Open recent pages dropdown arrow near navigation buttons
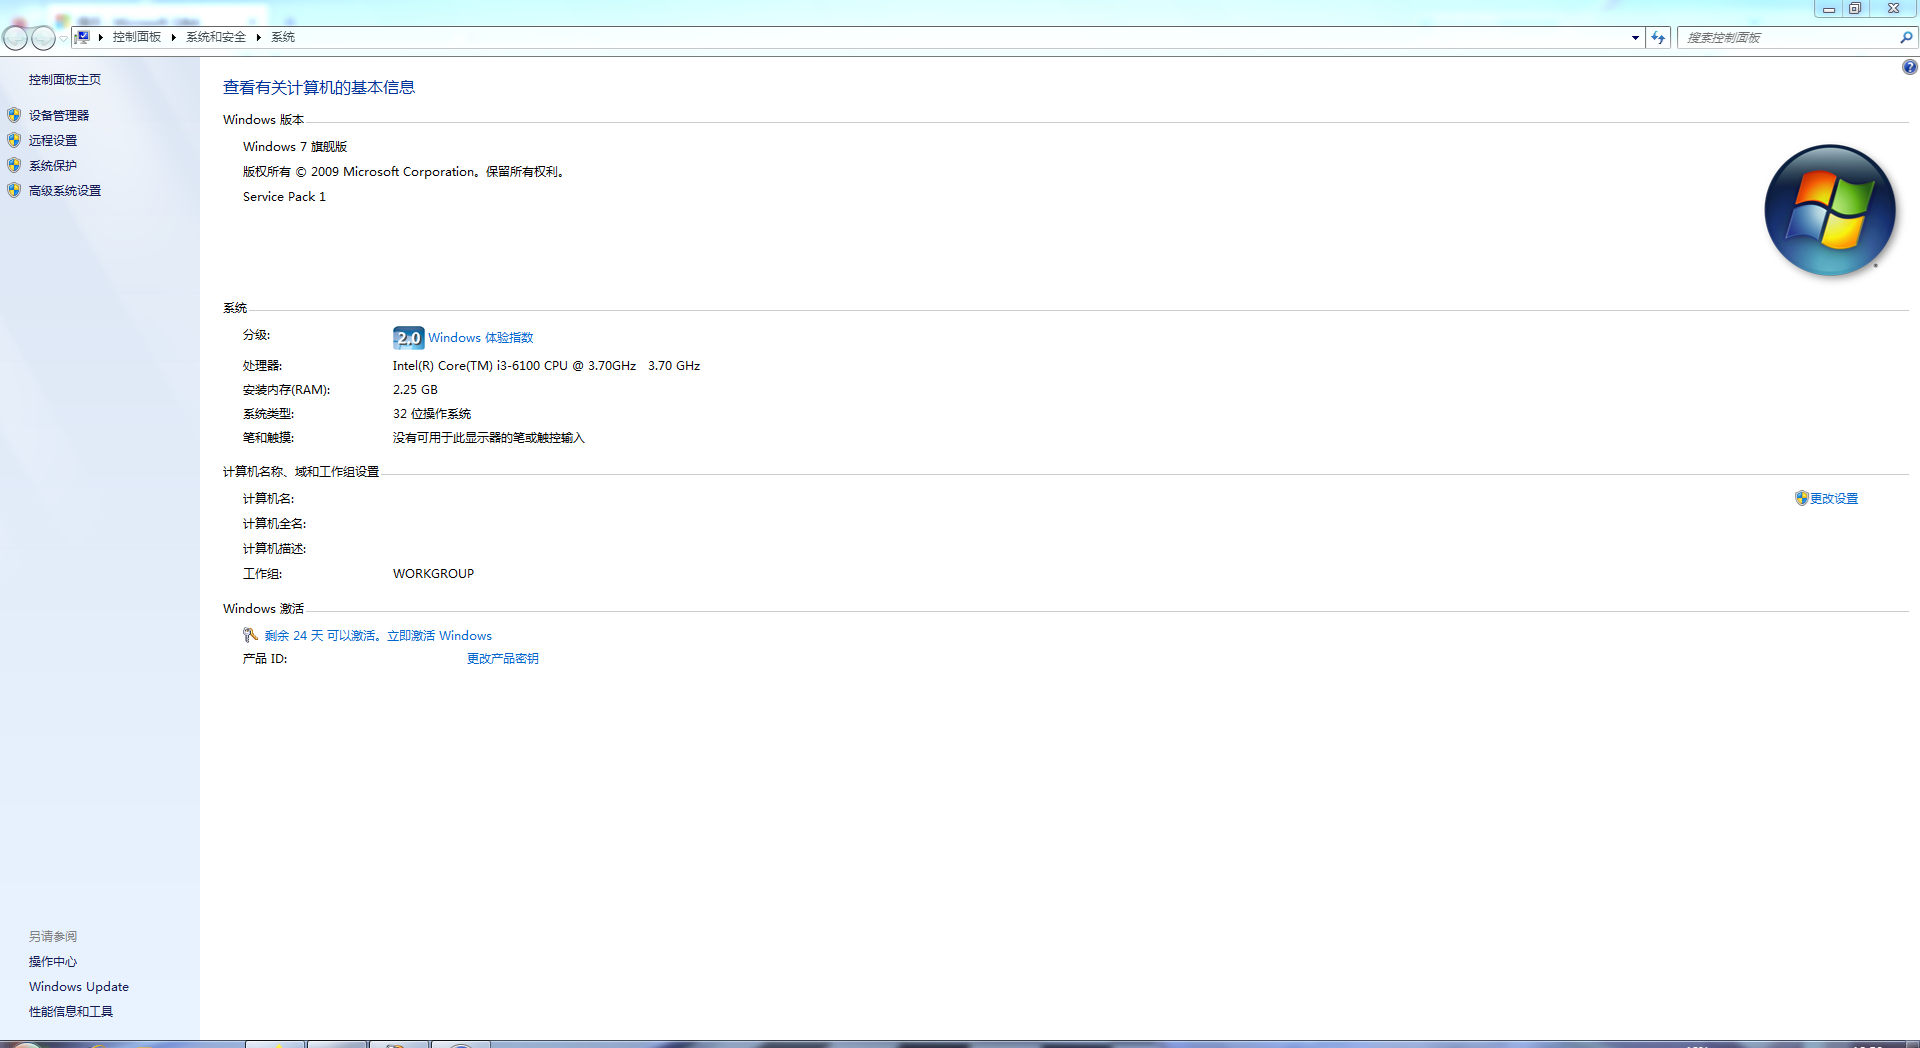1920x1048 pixels. tap(63, 38)
